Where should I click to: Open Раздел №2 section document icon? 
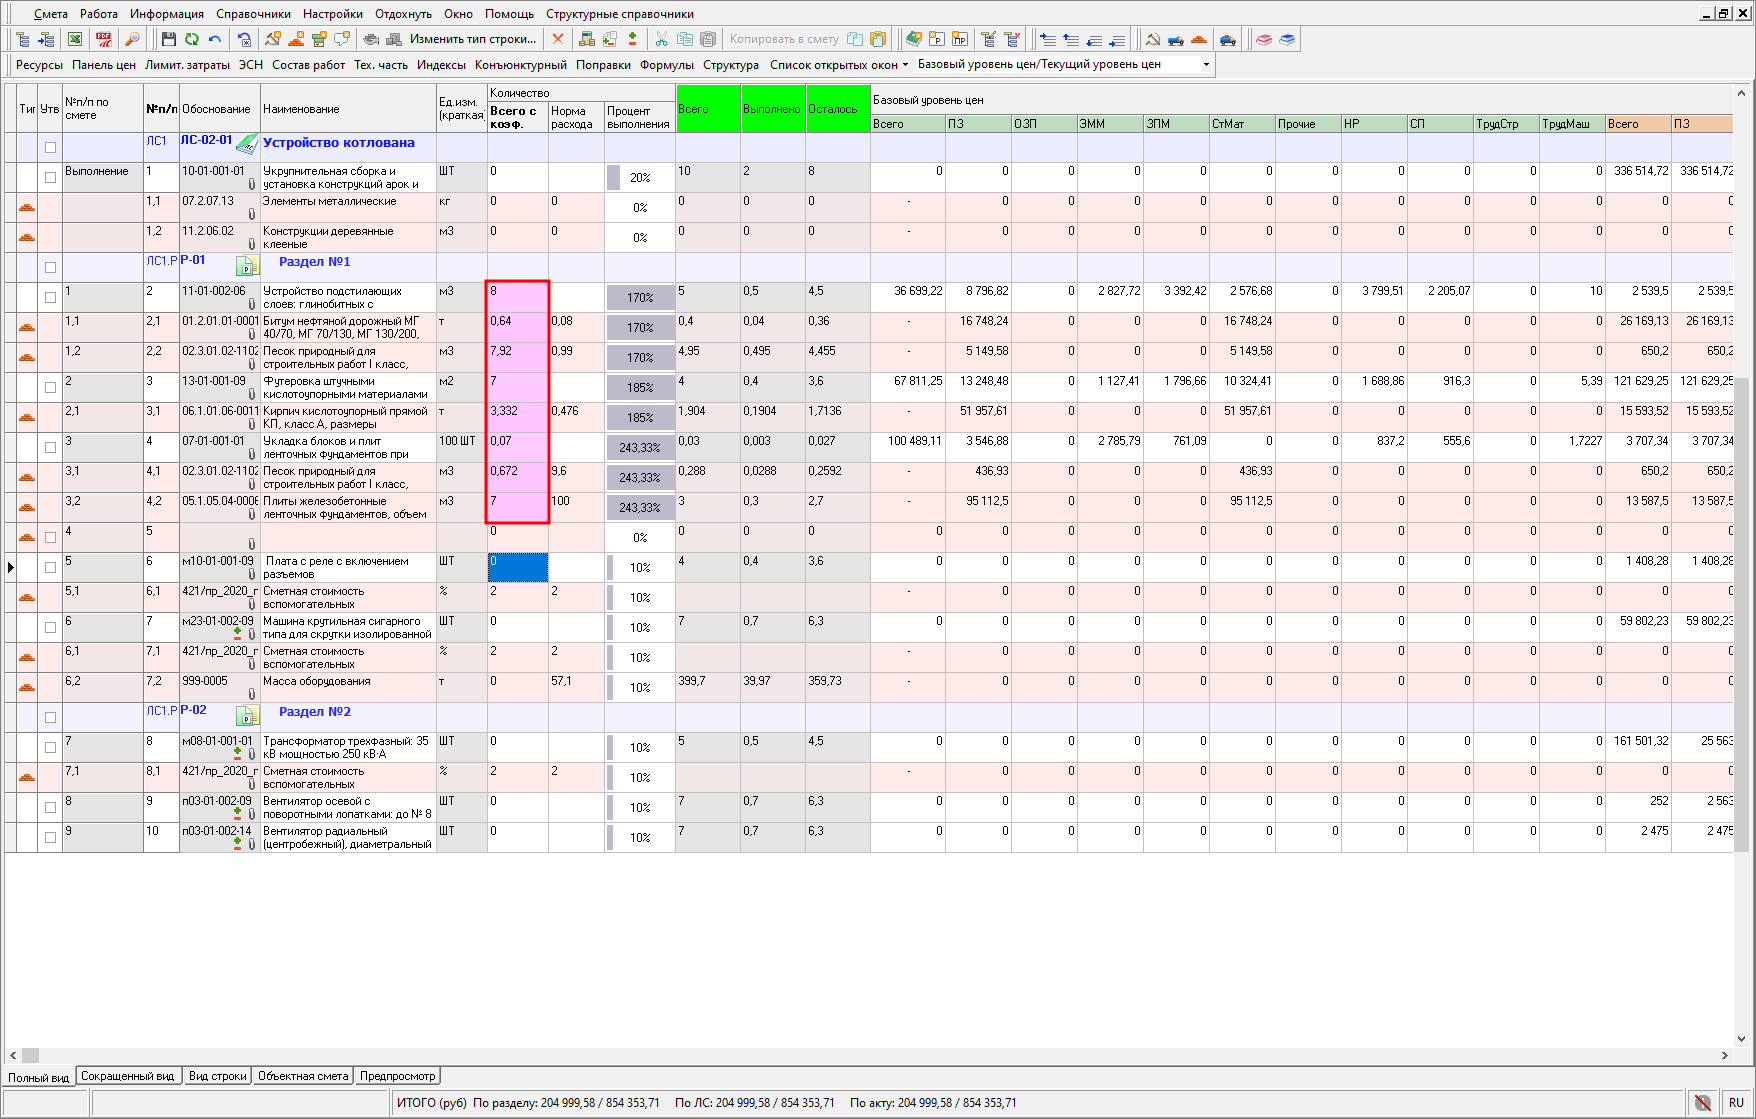(x=247, y=716)
